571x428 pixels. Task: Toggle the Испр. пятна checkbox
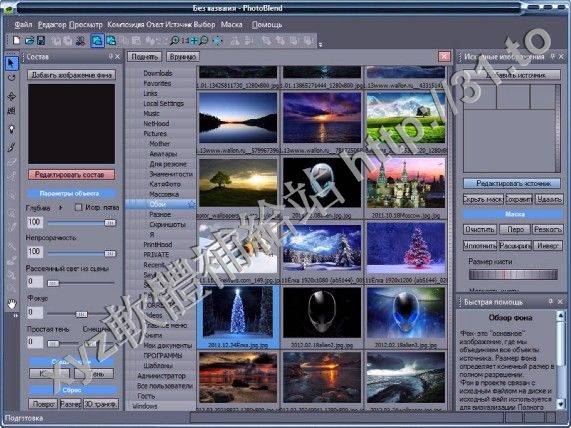point(78,207)
